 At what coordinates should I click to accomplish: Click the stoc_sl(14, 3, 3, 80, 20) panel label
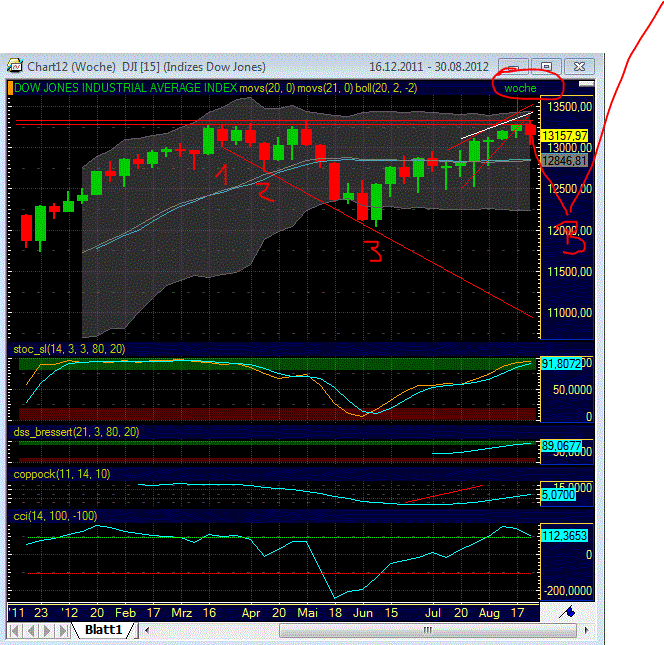pos(69,349)
